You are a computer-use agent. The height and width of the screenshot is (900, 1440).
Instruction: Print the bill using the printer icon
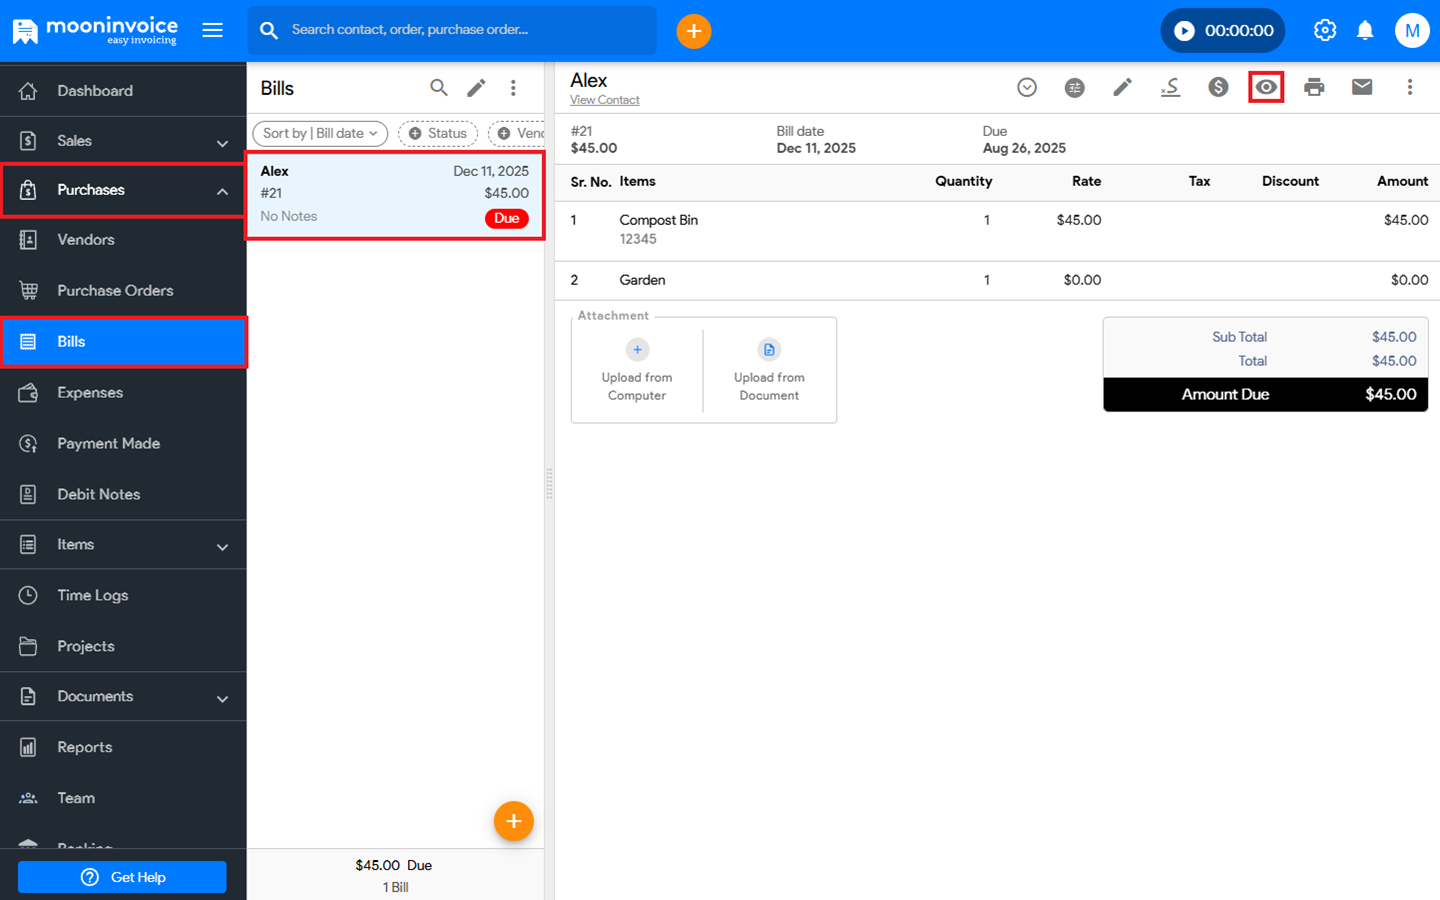tap(1314, 87)
